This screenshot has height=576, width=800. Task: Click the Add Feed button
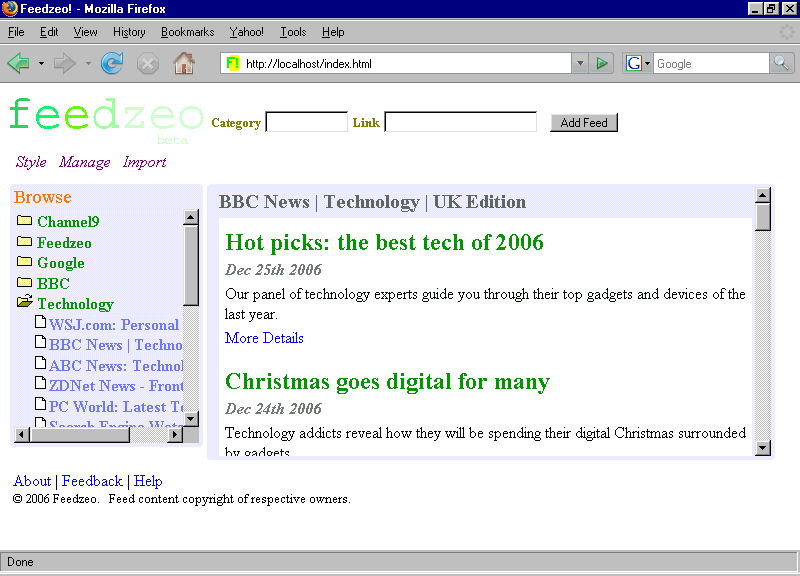click(584, 123)
